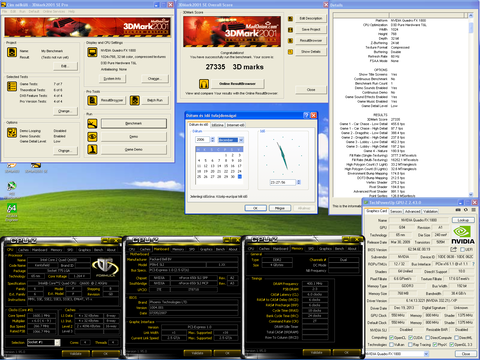Click the time input field under the clock
The image size is (480, 360).
click(283, 182)
